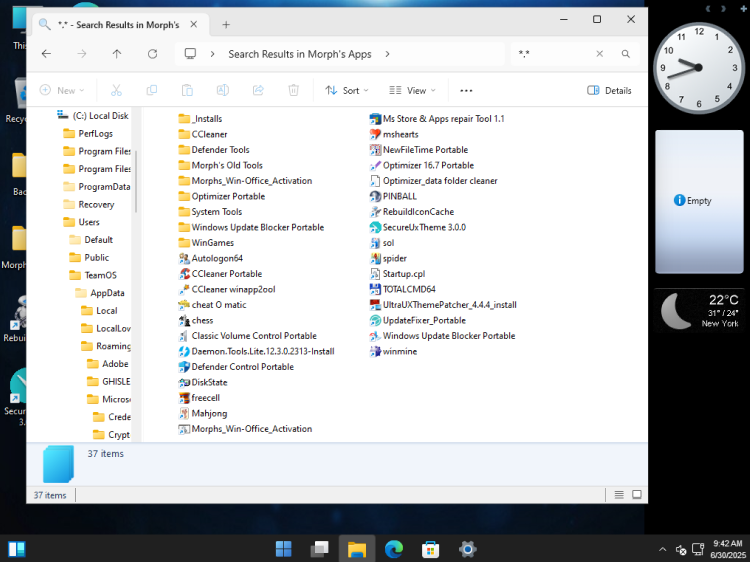
Task: Select UltraUXThemePatcher_4.4.4_install item
Action: coord(443,305)
